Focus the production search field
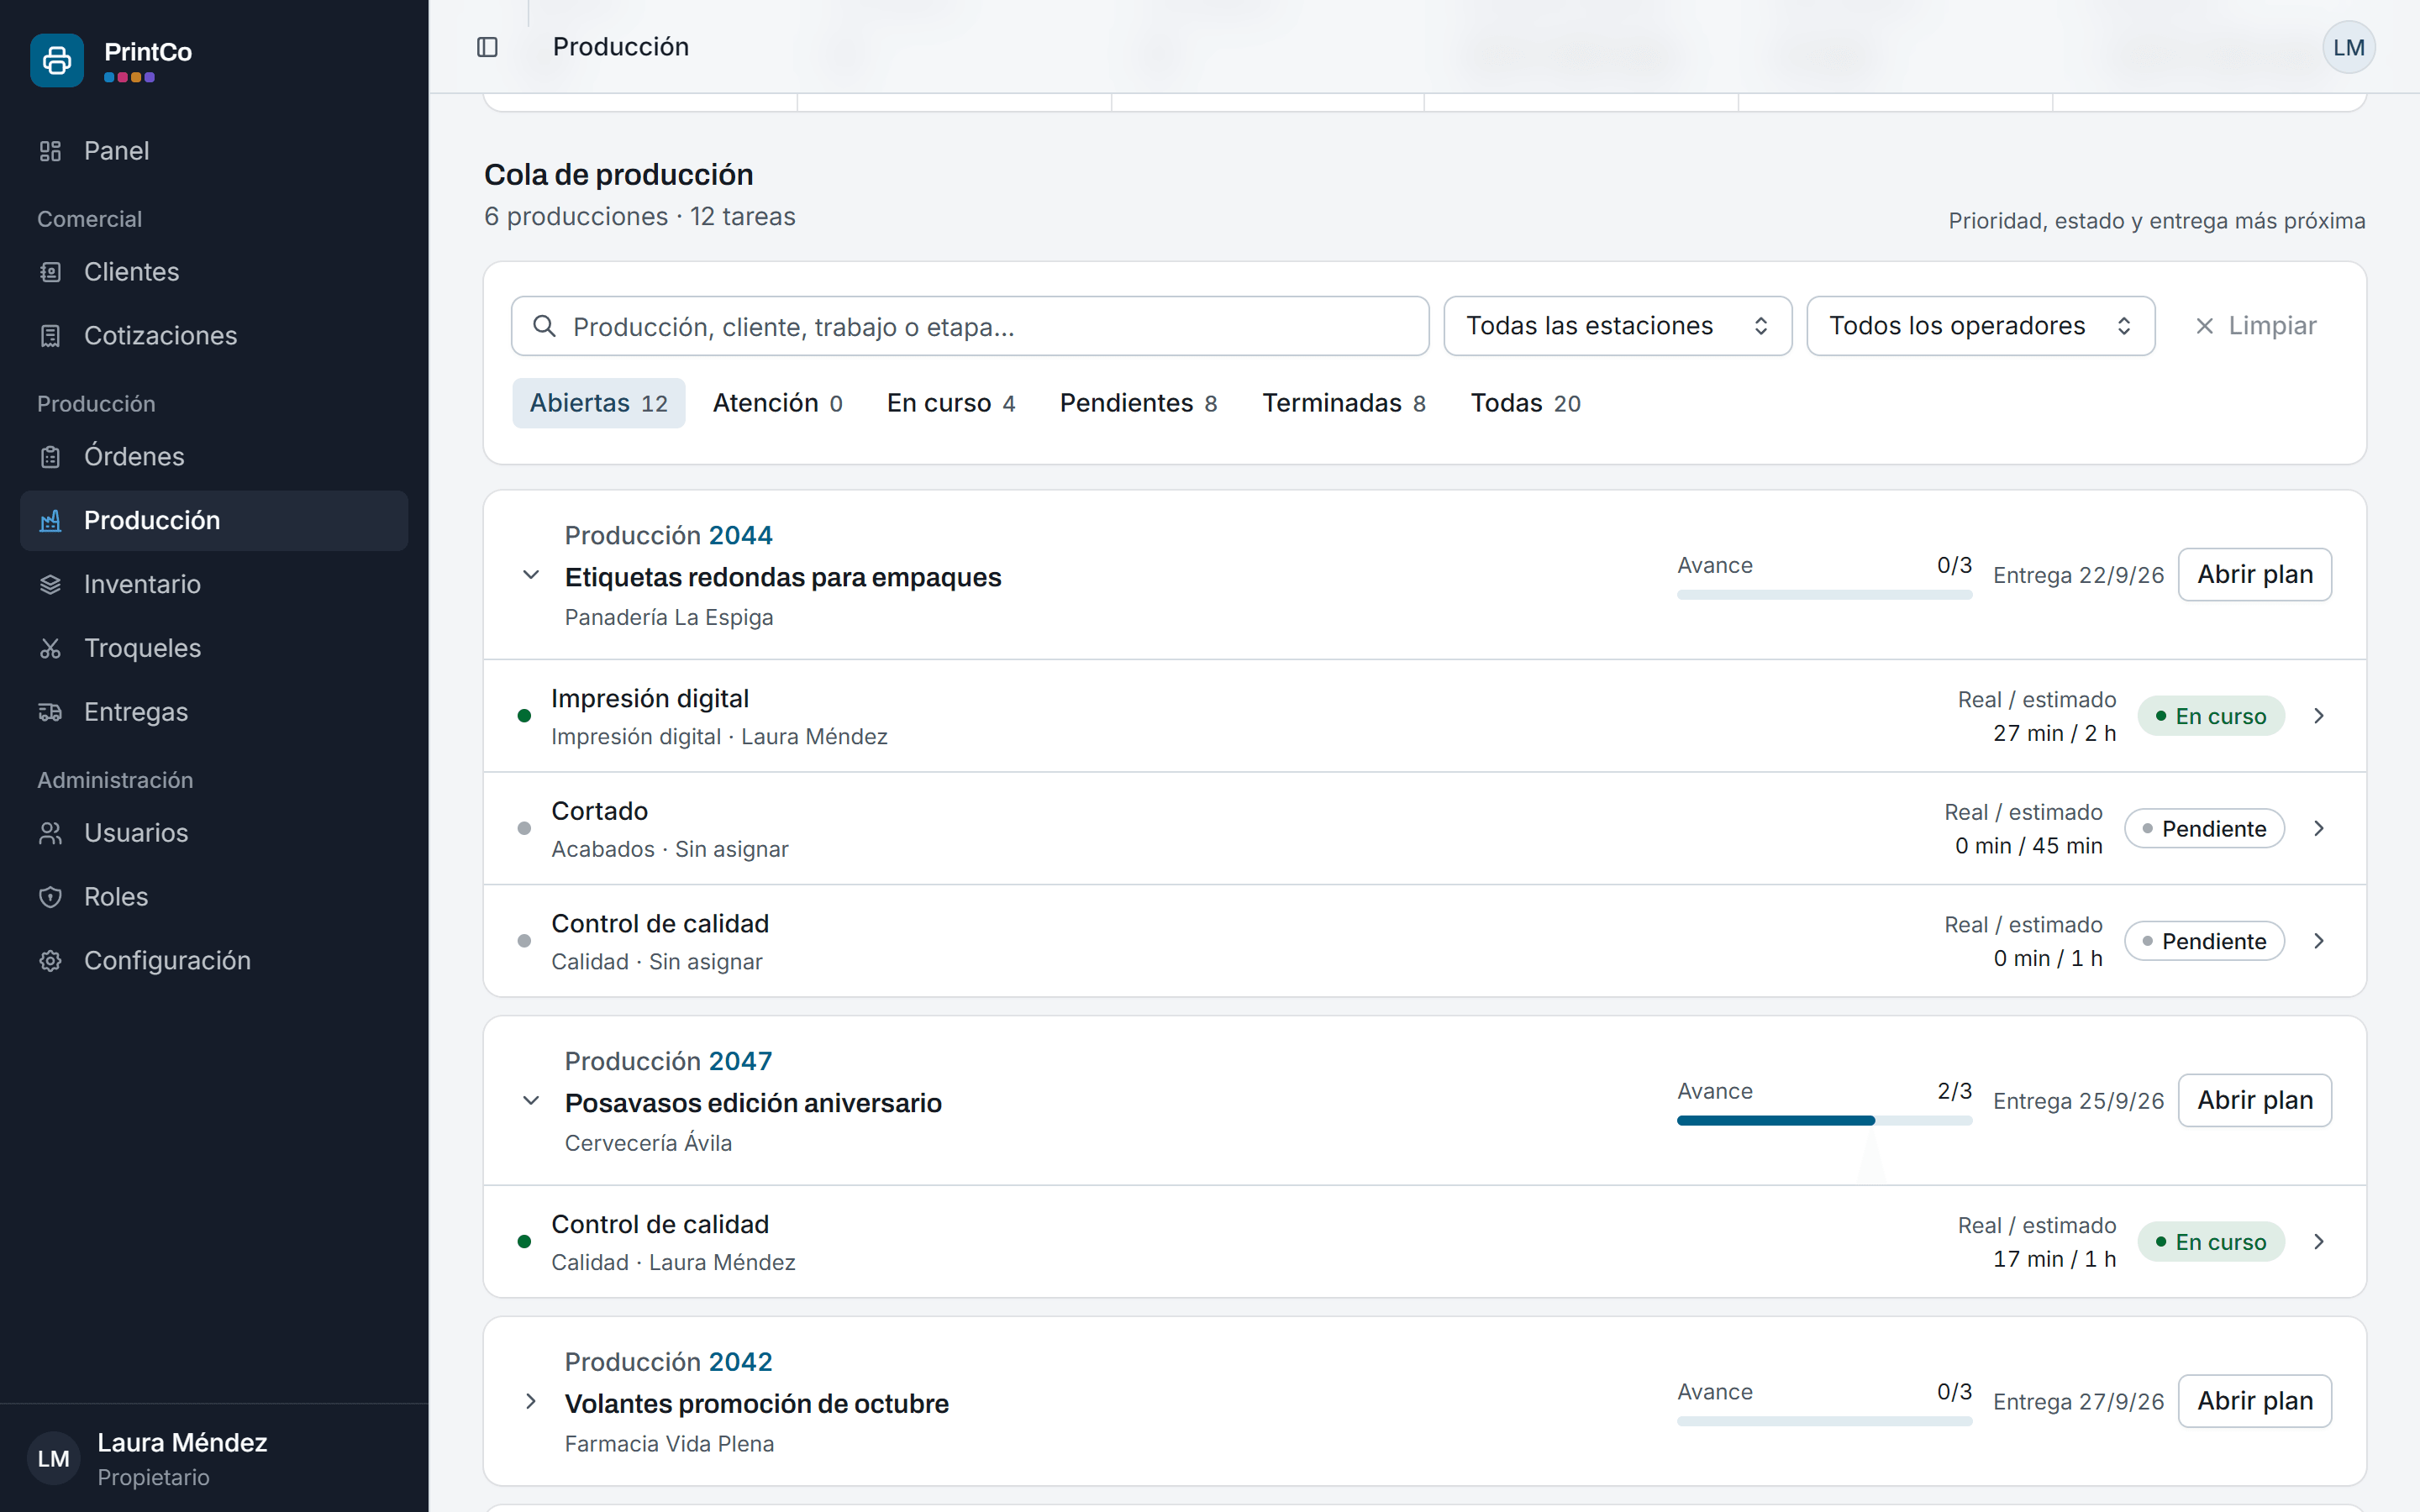This screenshot has height=1512, width=2420. (969, 326)
